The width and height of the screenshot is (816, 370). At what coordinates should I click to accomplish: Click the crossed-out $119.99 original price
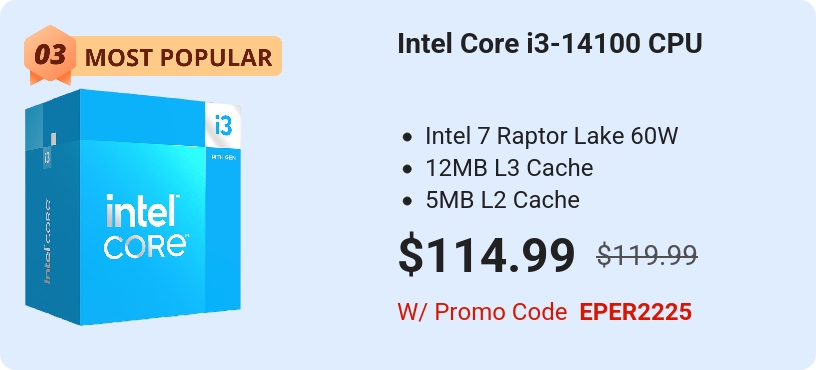[647, 256]
